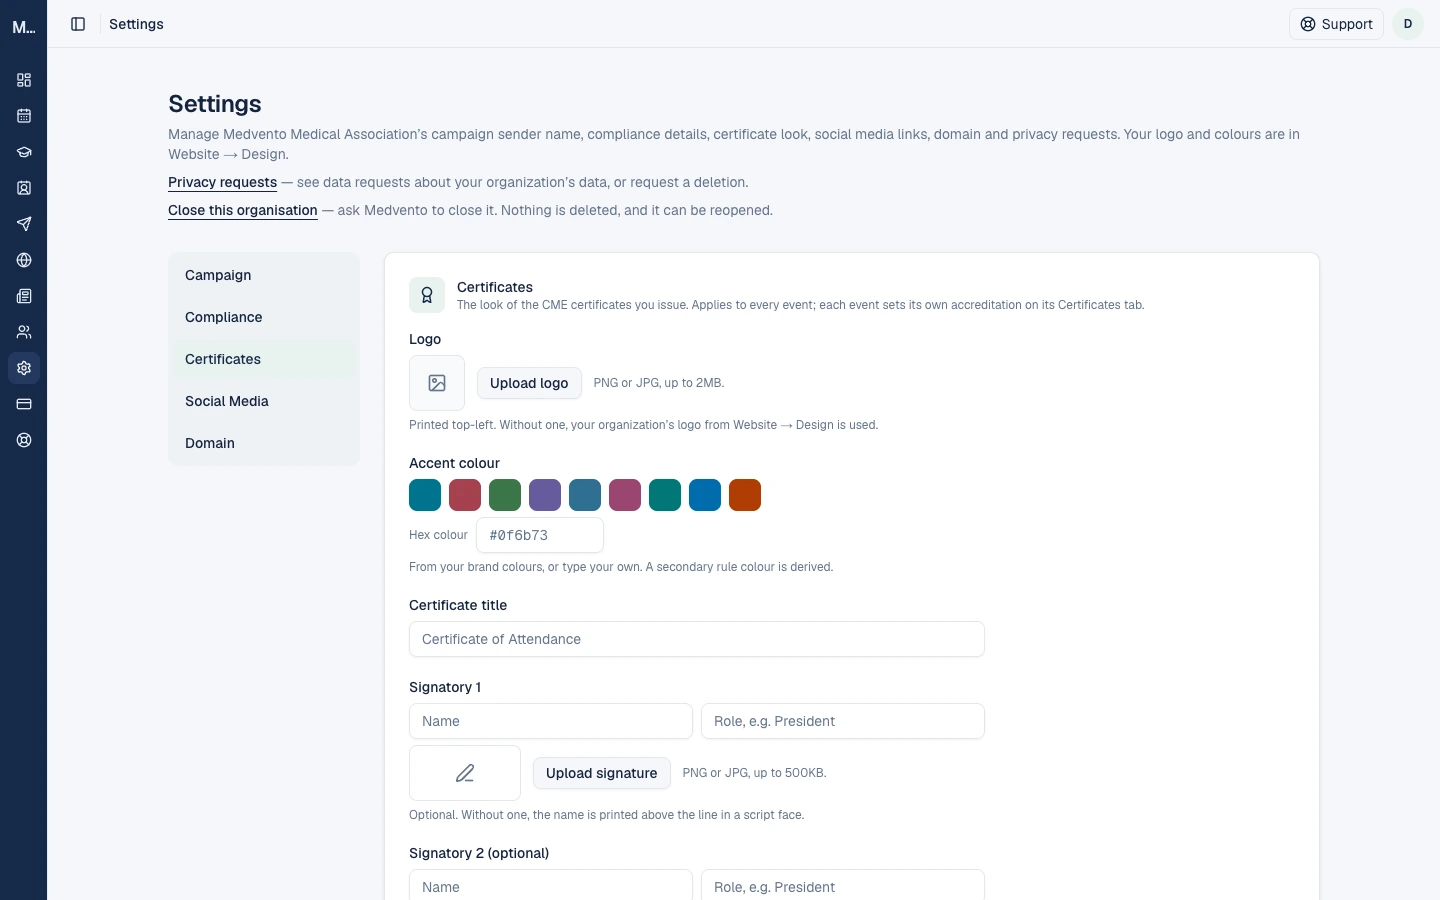Screen dimensions: 1440x900
Task: Switch to the Compliance settings tab
Action: pyautogui.click(x=264, y=317)
